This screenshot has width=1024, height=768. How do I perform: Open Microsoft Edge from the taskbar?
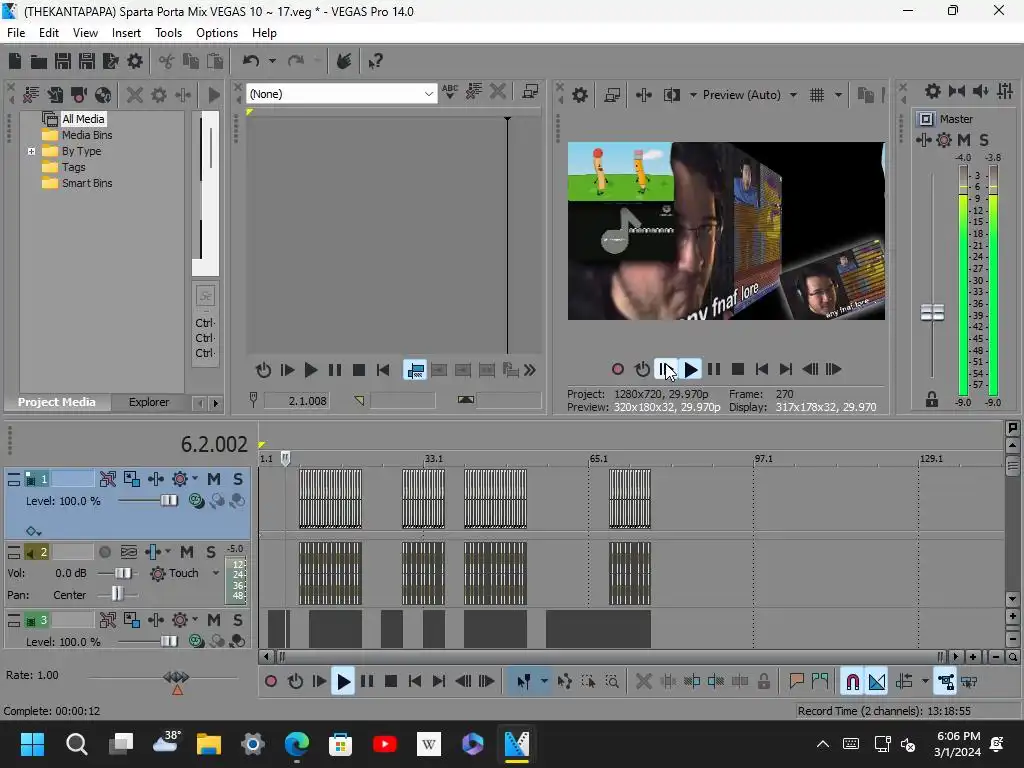(296, 744)
